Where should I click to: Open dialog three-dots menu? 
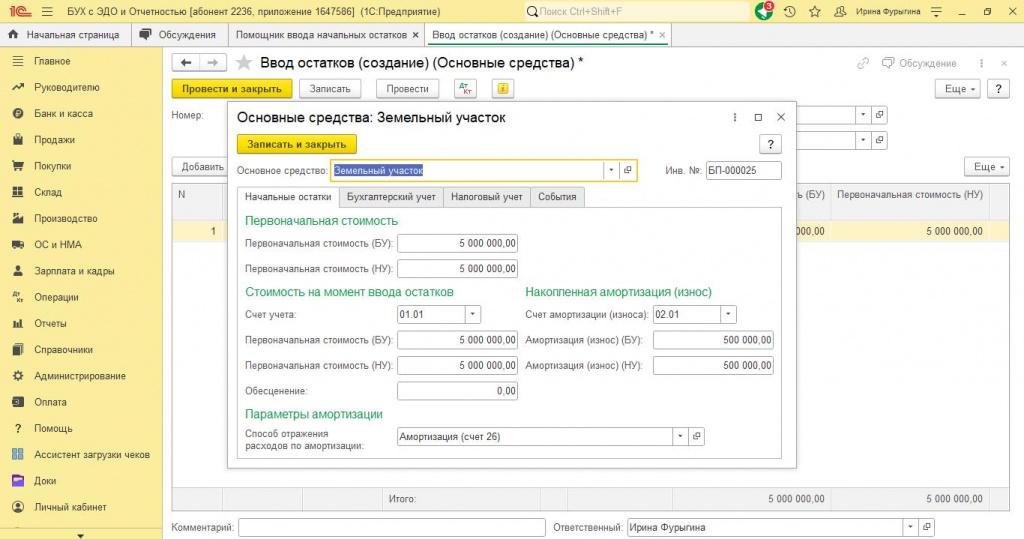coord(735,118)
